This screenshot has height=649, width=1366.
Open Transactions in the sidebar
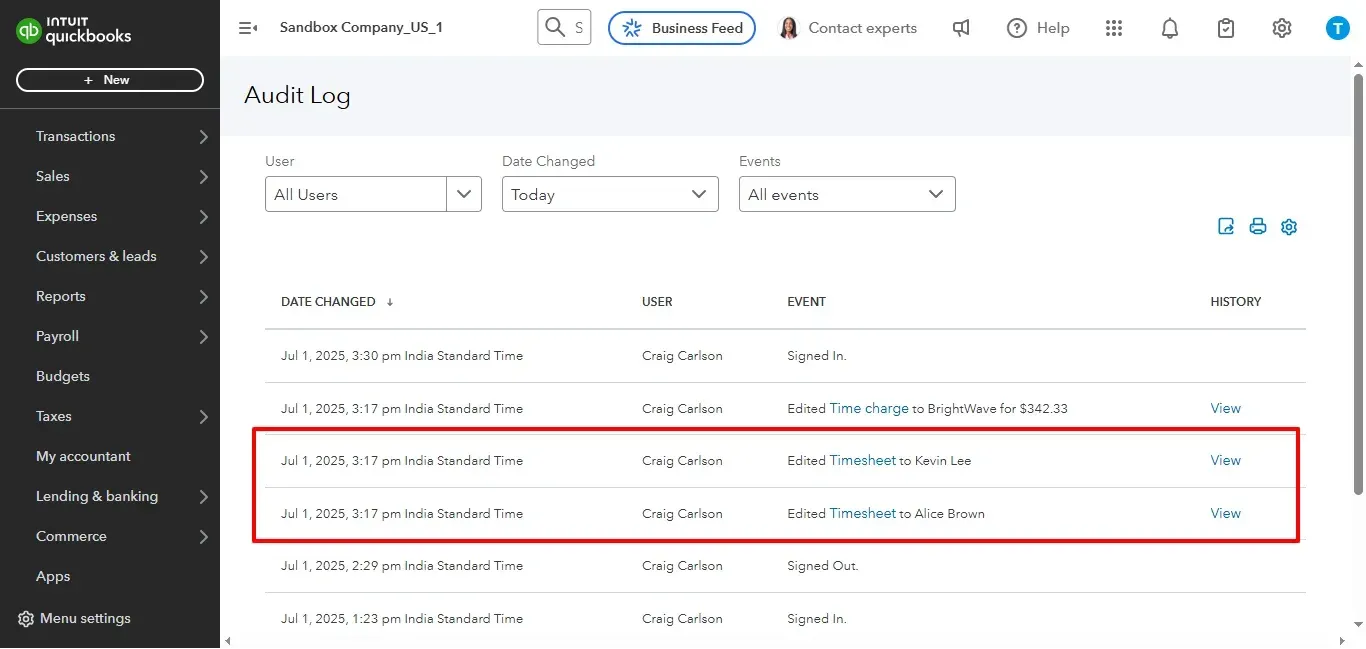click(76, 136)
